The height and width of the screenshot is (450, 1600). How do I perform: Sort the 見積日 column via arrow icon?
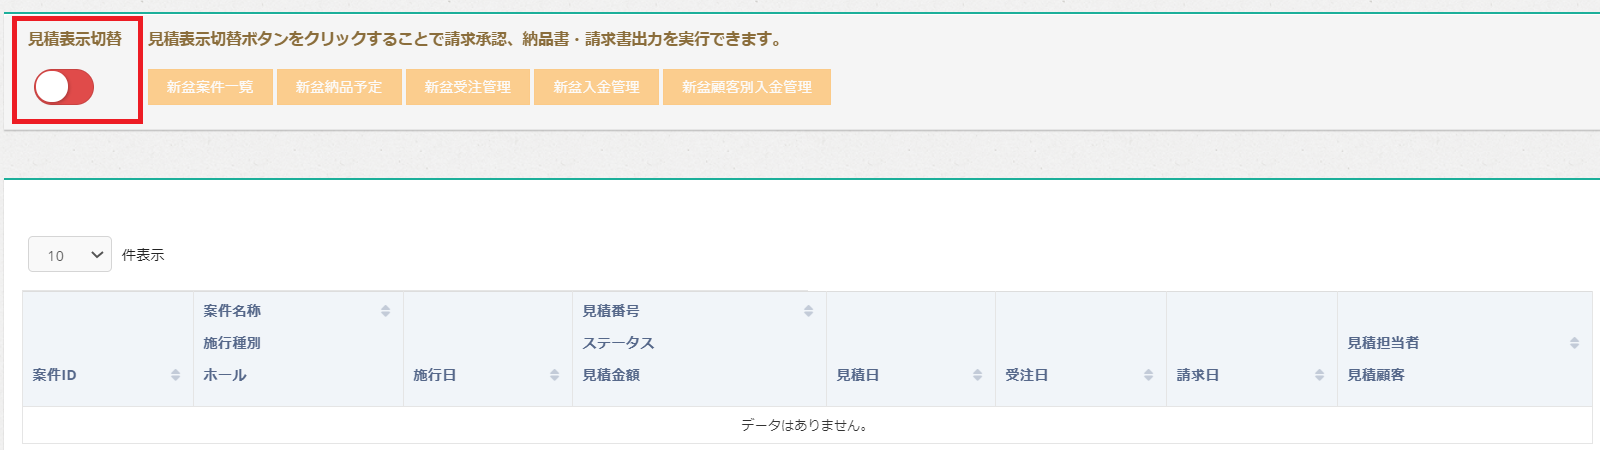click(x=977, y=375)
